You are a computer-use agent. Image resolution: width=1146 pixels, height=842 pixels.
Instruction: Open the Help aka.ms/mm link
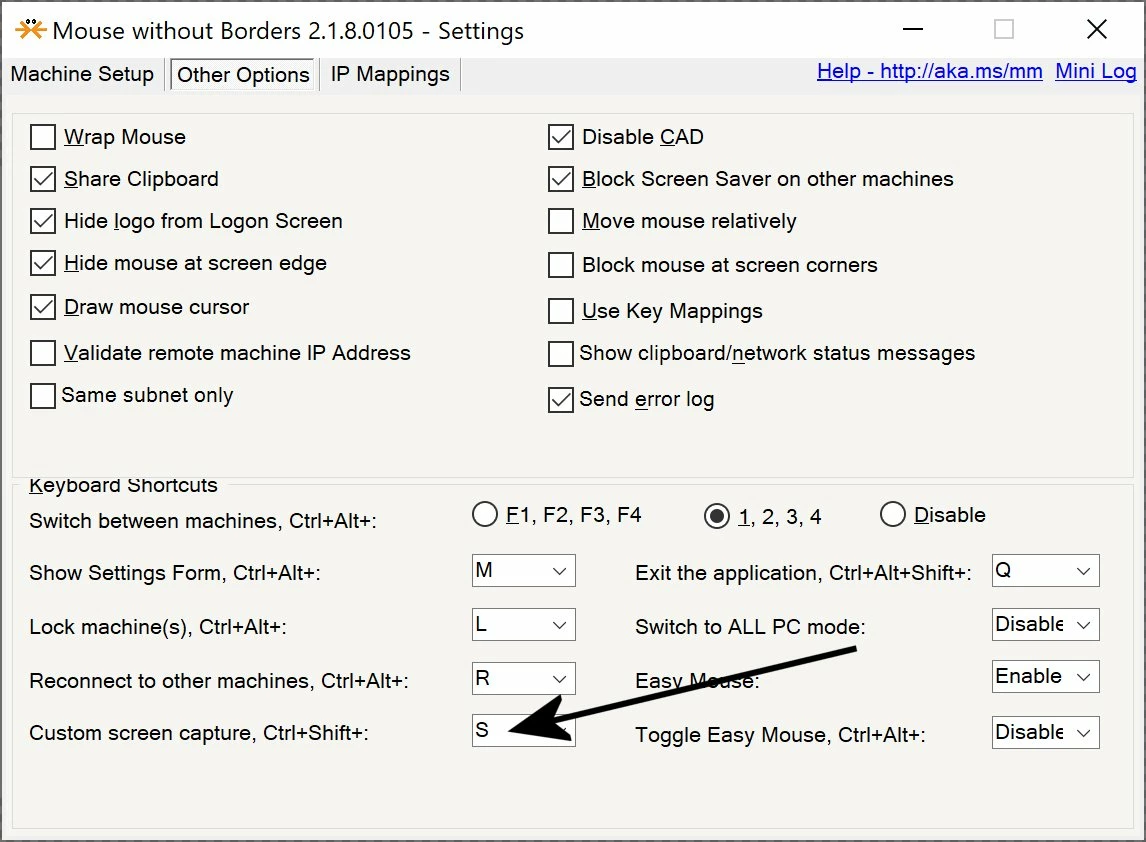click(929, 71)
